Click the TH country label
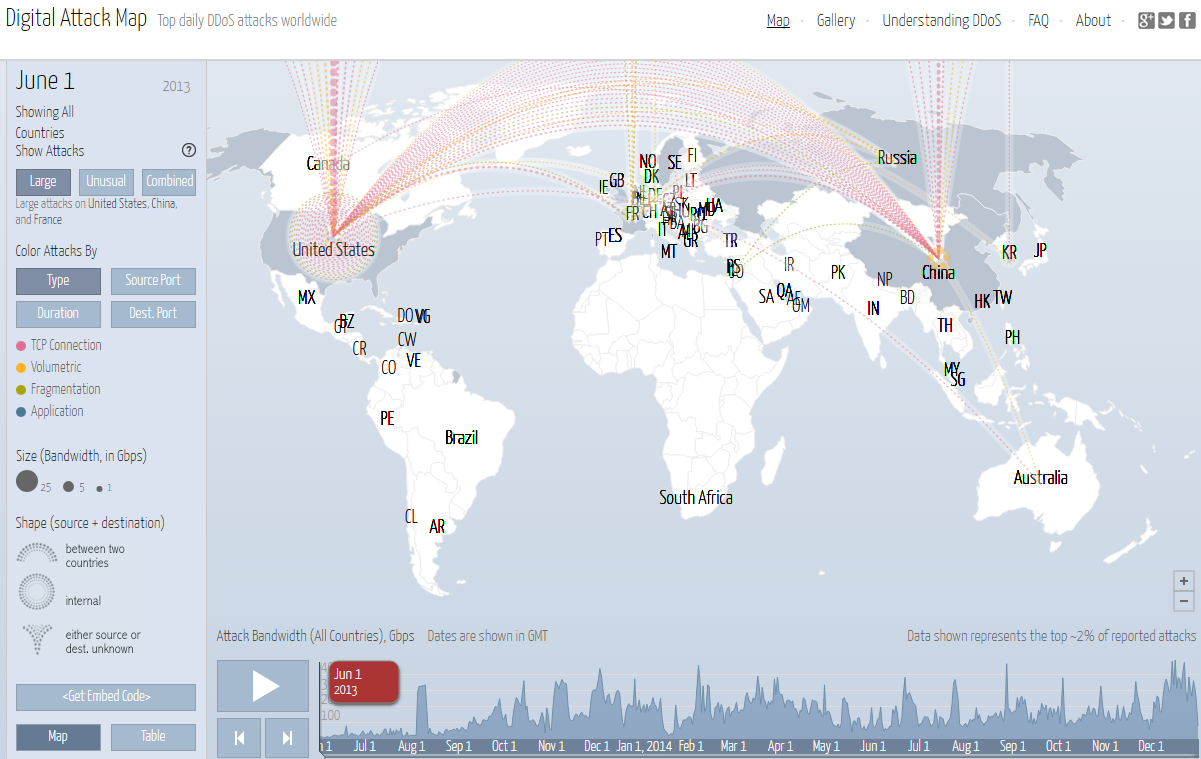 tap(945, 326)
